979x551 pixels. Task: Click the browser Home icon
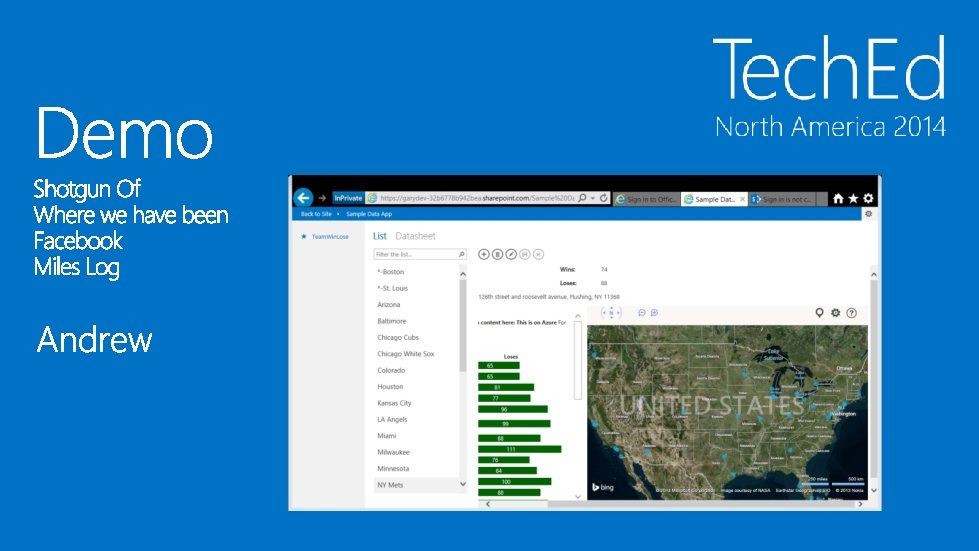[838, 198]
